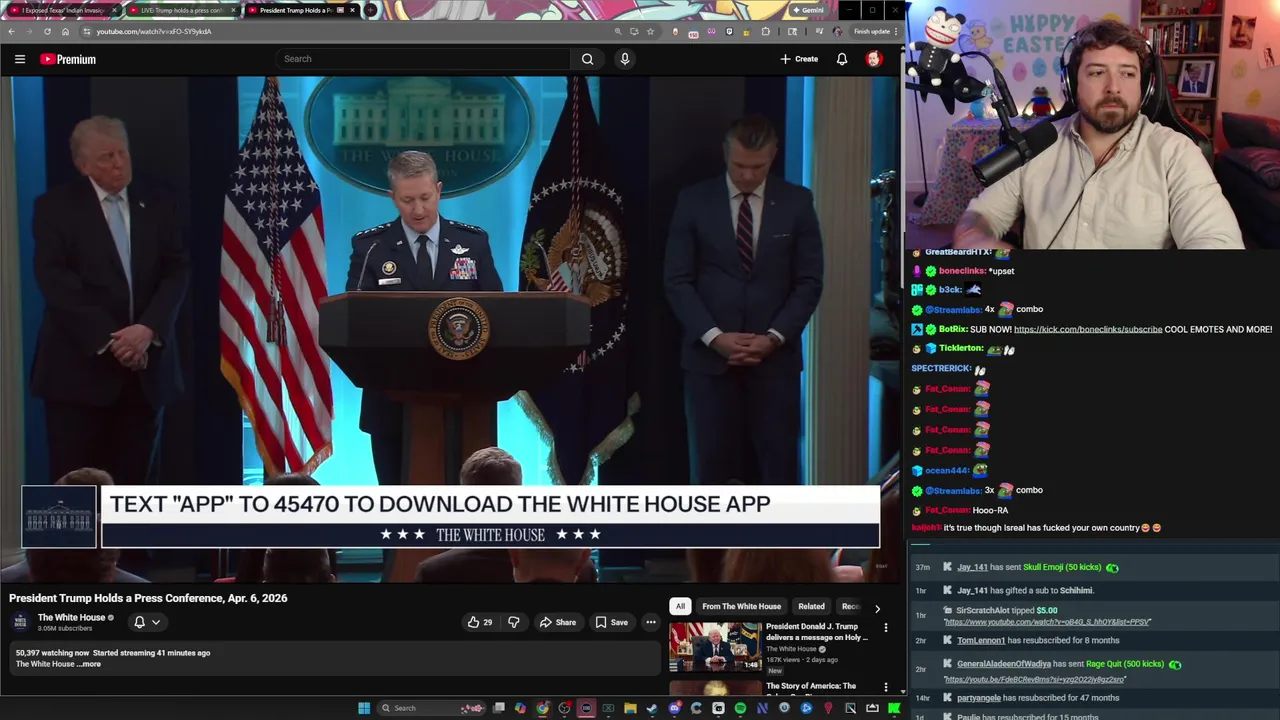
Task: Share the press conference video
Action: click(x=558, y=622)
